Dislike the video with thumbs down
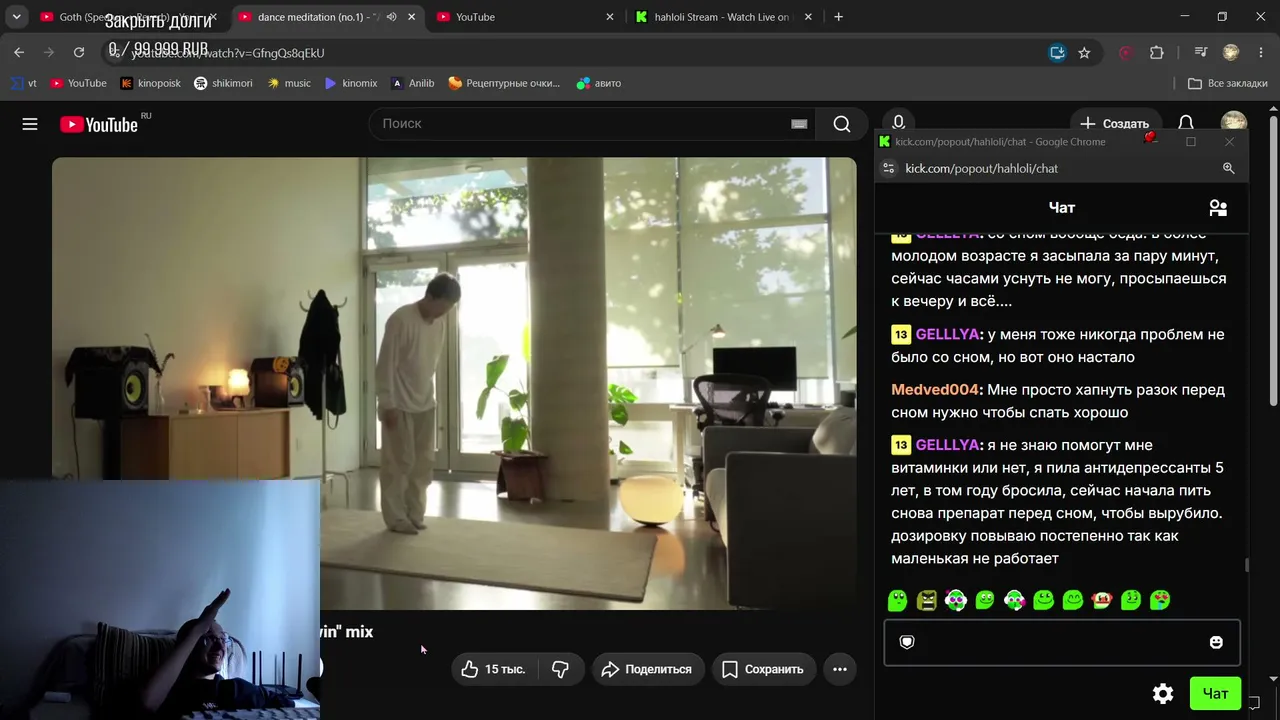The width and height of the screenshot is (1280, 720). click(x=561, y=669)
